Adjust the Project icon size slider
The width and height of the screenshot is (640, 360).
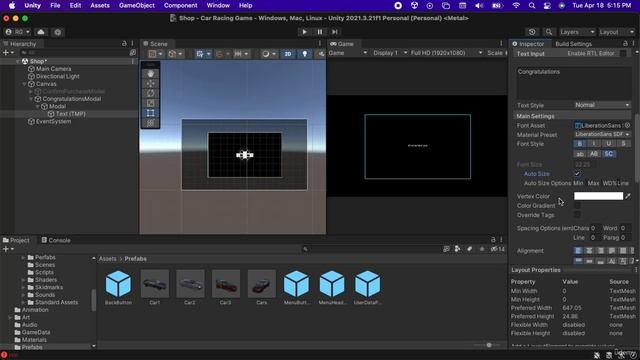pos(489,345)
